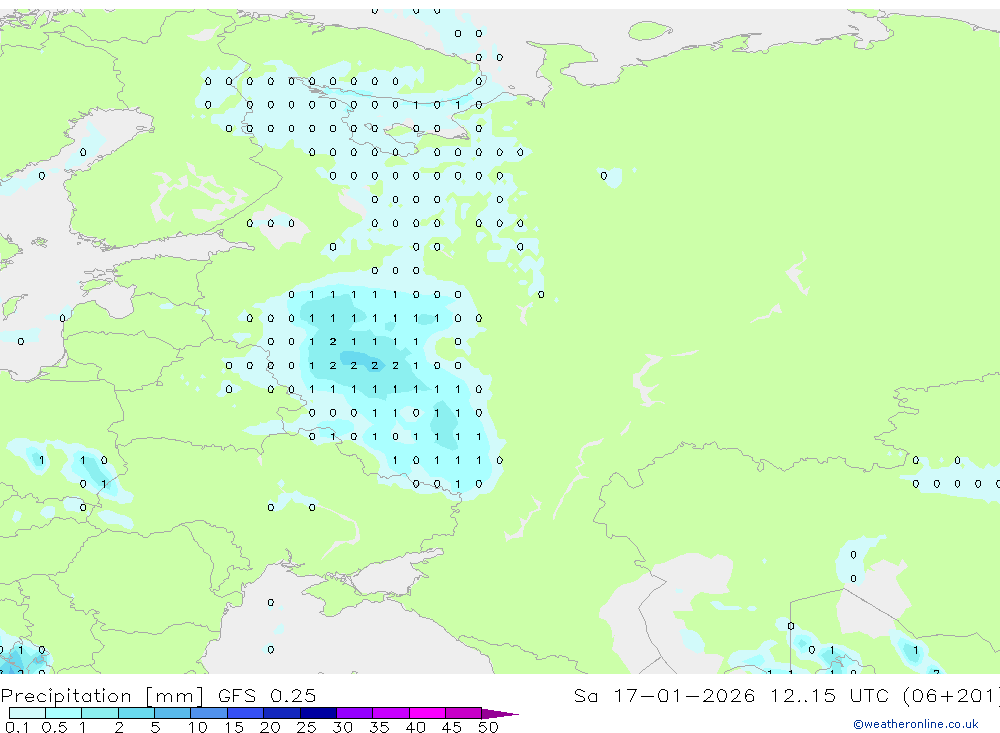Click the 'Precipitation [mm]' title text
Screen dimensions: 1000x733
[102, 695]
